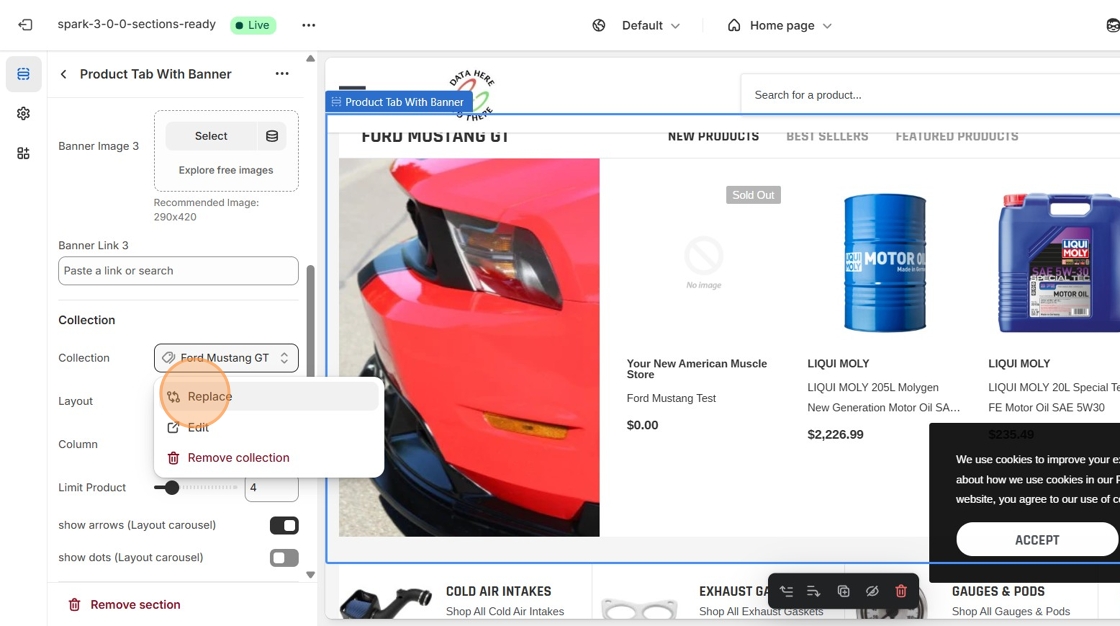Image resolution: width=1120 pixels, height=626 pixels.
Task: Click LIQUI MOLY 20L canister image
Action: [1059, 262]
